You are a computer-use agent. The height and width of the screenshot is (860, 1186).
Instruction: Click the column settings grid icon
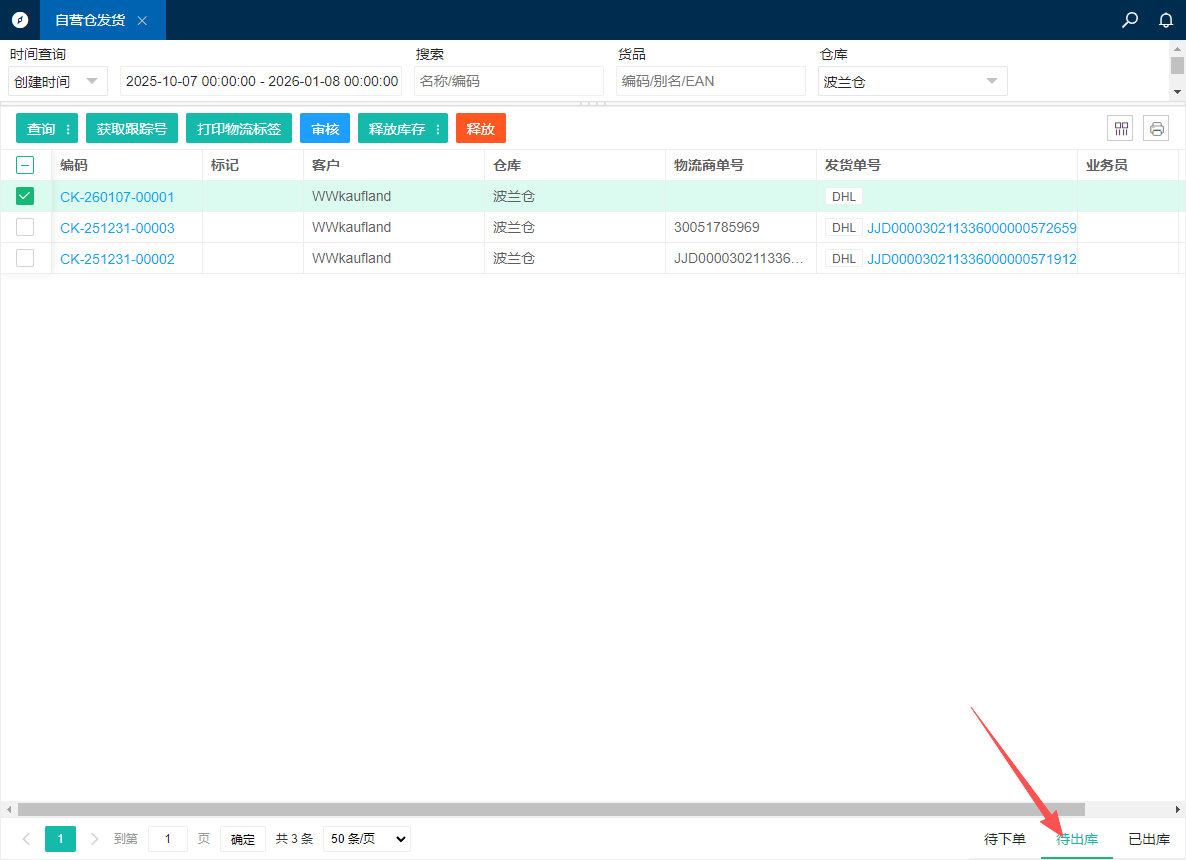coord(1121,128)
